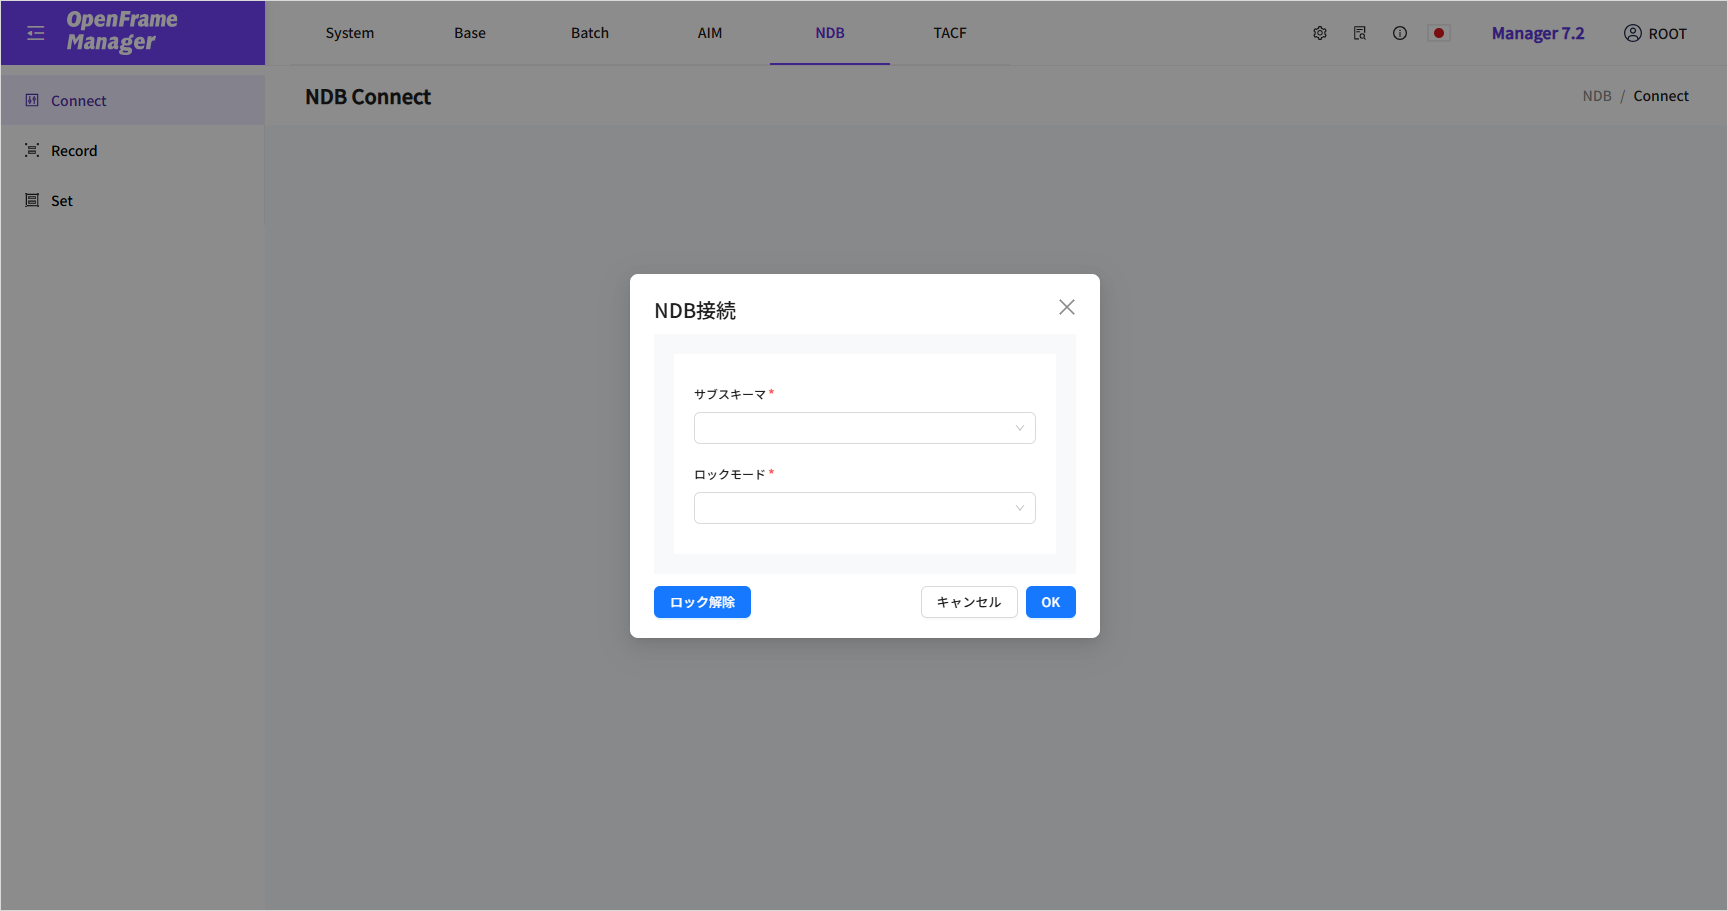Open the ROOT user profile icon
The height and width of the screenshot is (911, 1728).
pyautogui.click(x=1632, y=33)
